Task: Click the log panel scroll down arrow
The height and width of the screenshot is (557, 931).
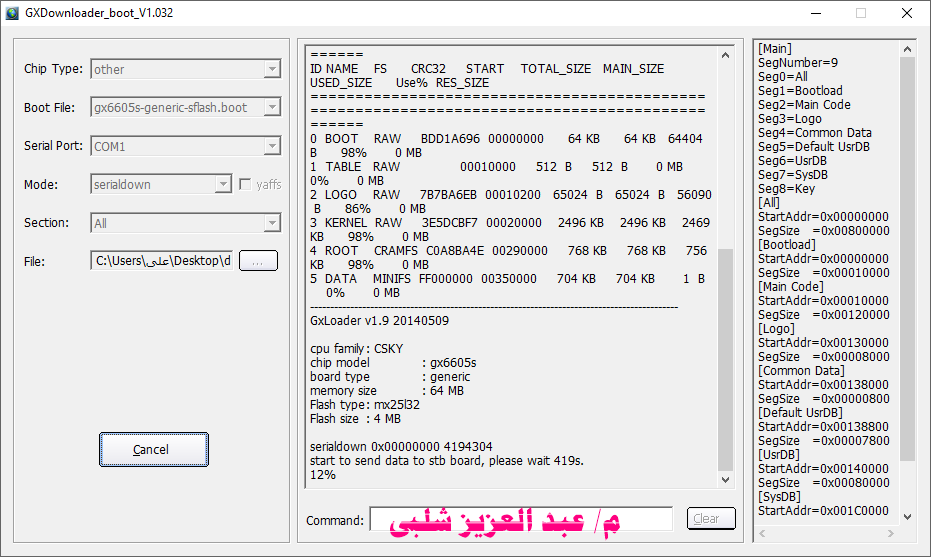Action: [725, 480]
